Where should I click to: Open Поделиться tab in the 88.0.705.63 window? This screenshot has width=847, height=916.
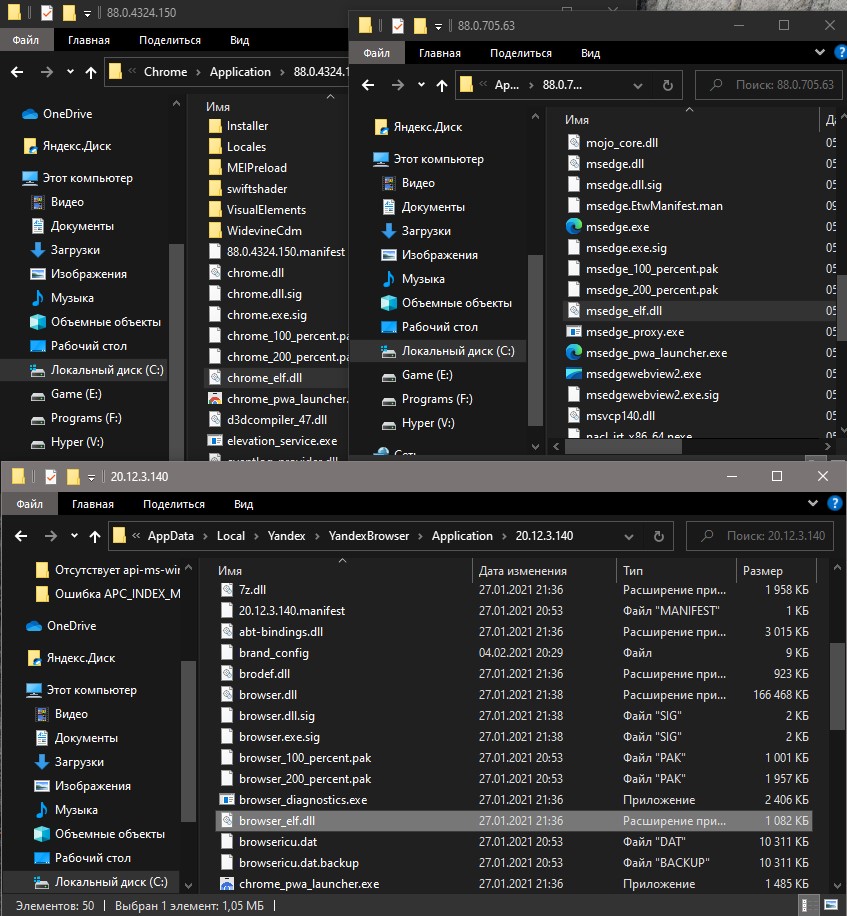click(520, 53)
